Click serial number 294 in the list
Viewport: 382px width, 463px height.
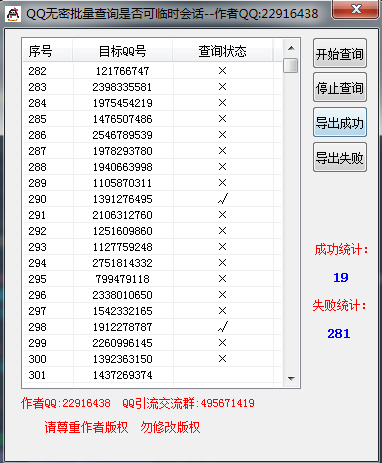pyautogui.click(x=37, y=263)
